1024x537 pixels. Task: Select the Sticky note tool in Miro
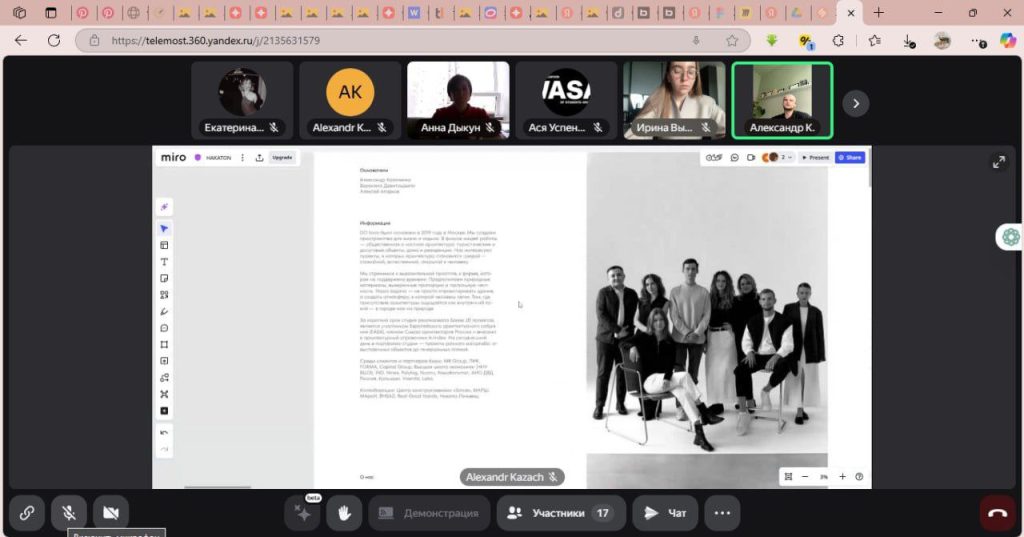pos(165,278)
